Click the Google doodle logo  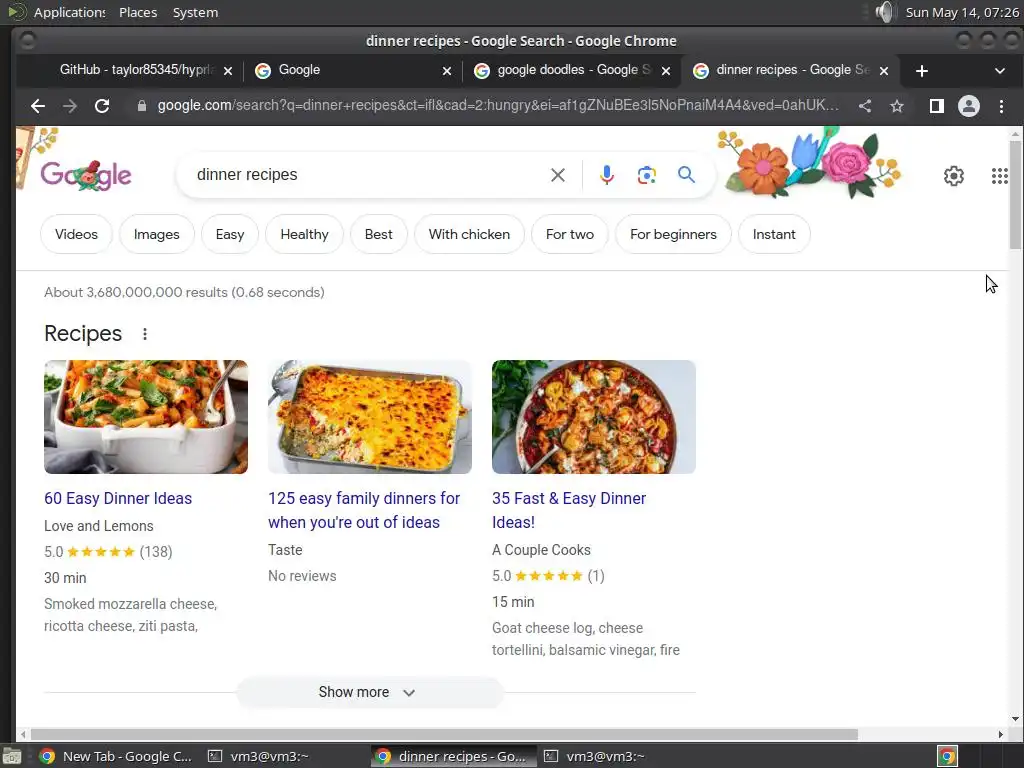coord(86,174)
